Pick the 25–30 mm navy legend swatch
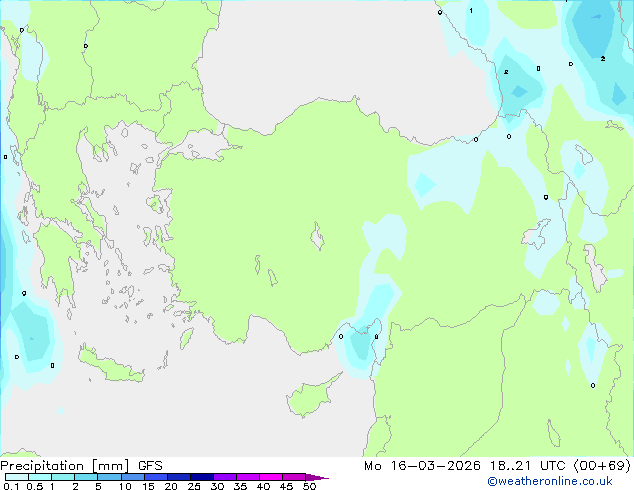 point(202,477)
